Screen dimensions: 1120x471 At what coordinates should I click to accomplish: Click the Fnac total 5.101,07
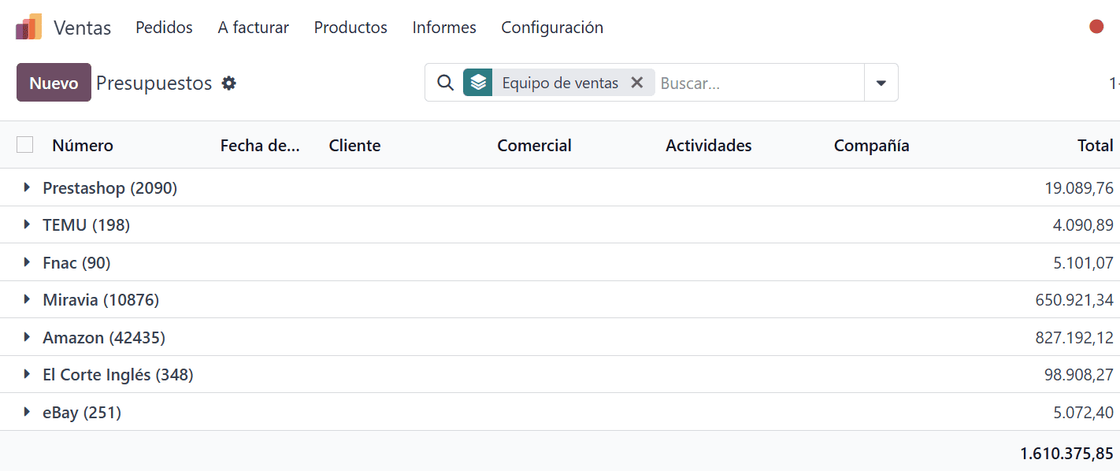coord(1083,262)
